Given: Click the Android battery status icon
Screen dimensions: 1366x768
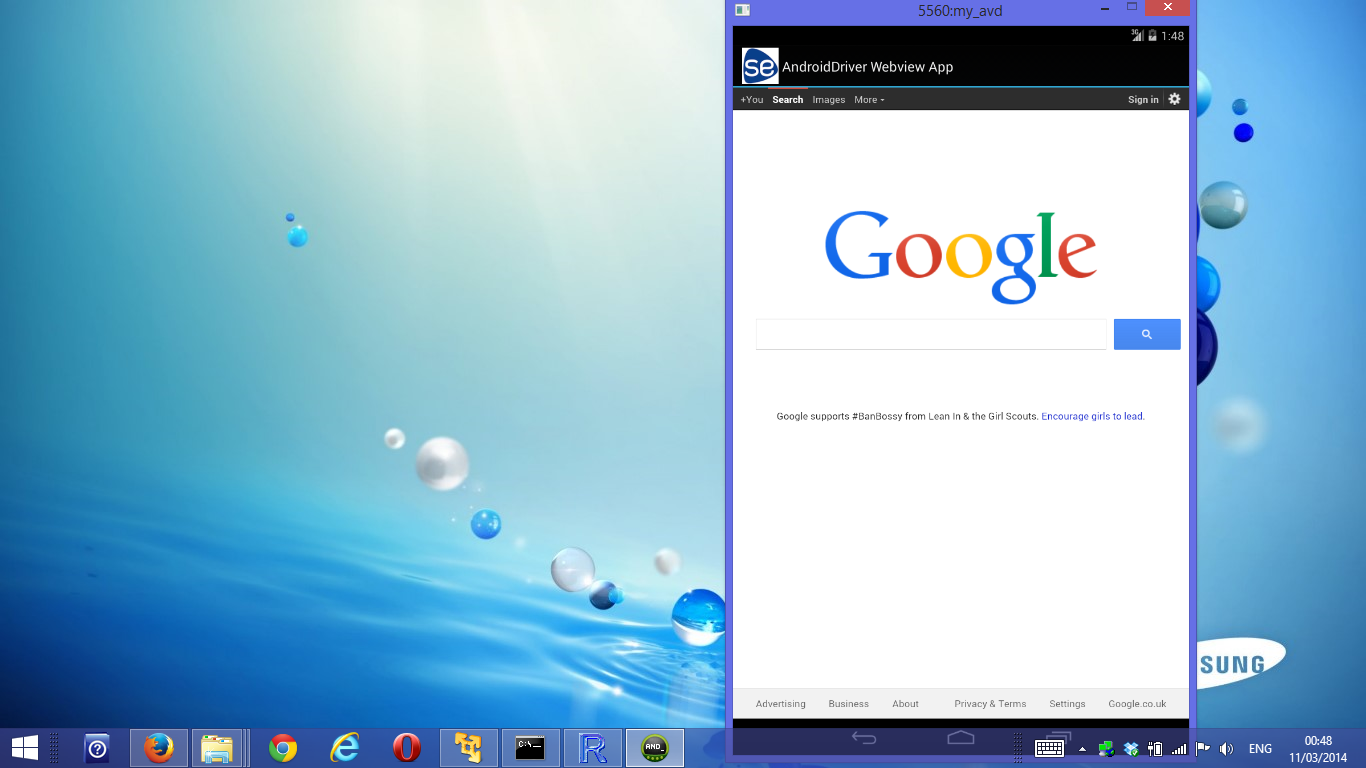Looking at the screenshot, I should click(1152, 36).
